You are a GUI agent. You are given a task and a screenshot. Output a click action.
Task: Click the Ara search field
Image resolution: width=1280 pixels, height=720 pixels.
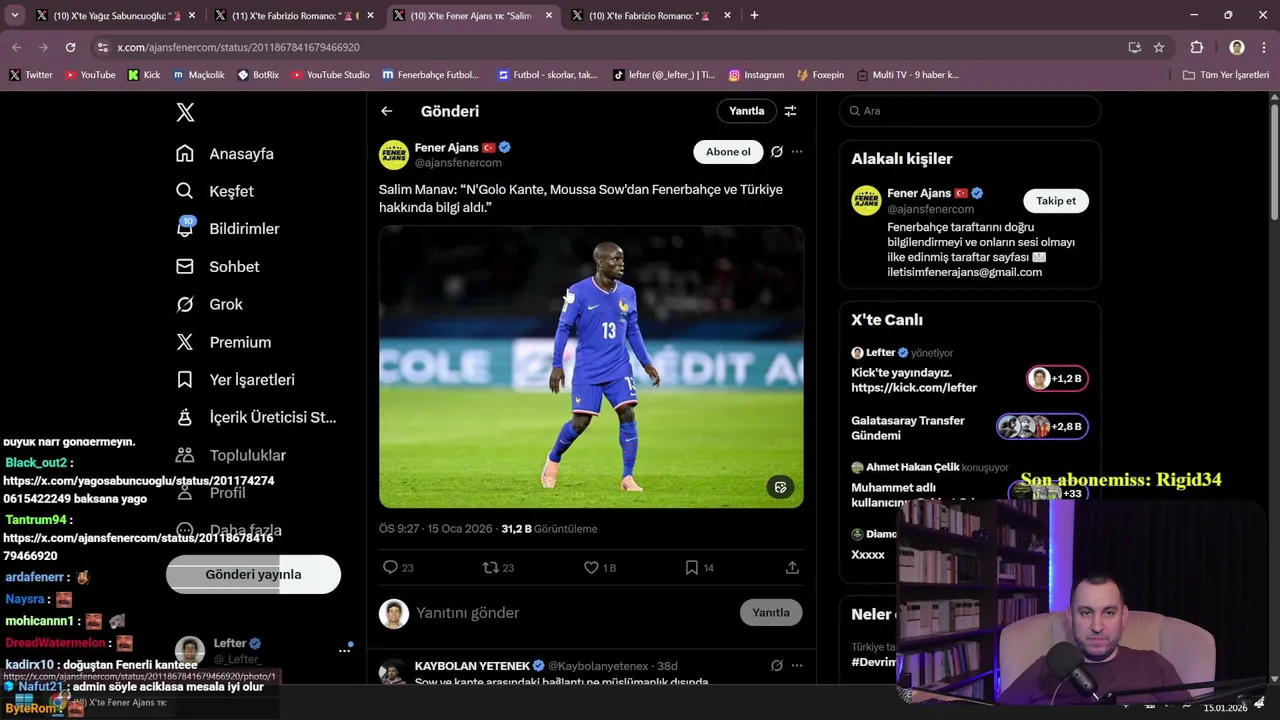970,111
